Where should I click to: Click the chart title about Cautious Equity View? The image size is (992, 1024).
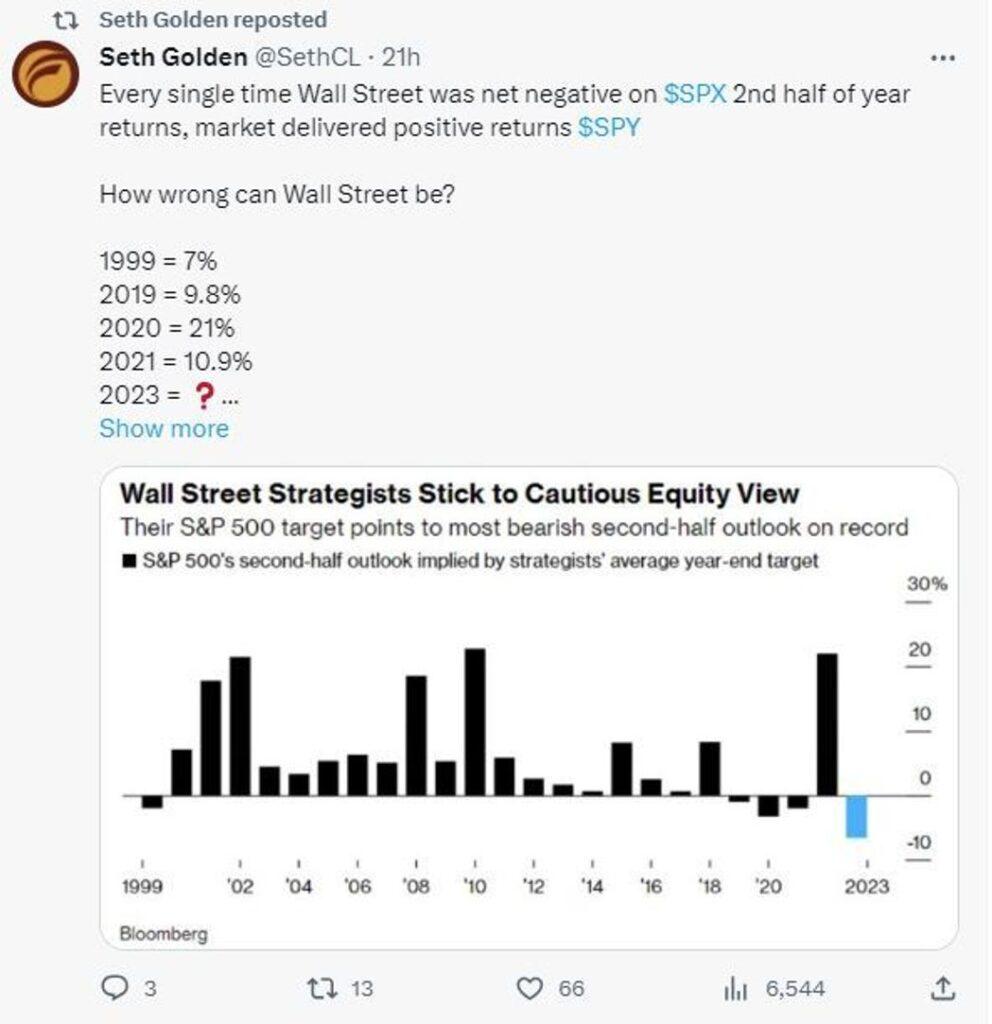[460, 494]
